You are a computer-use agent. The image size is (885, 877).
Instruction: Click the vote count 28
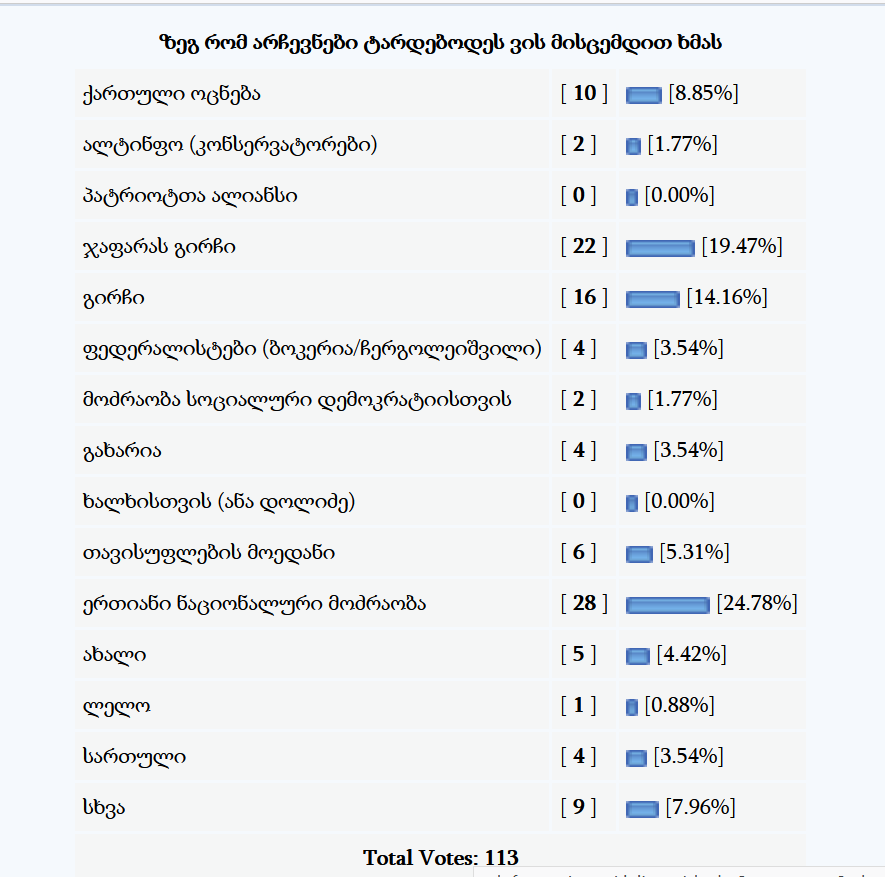584,603
